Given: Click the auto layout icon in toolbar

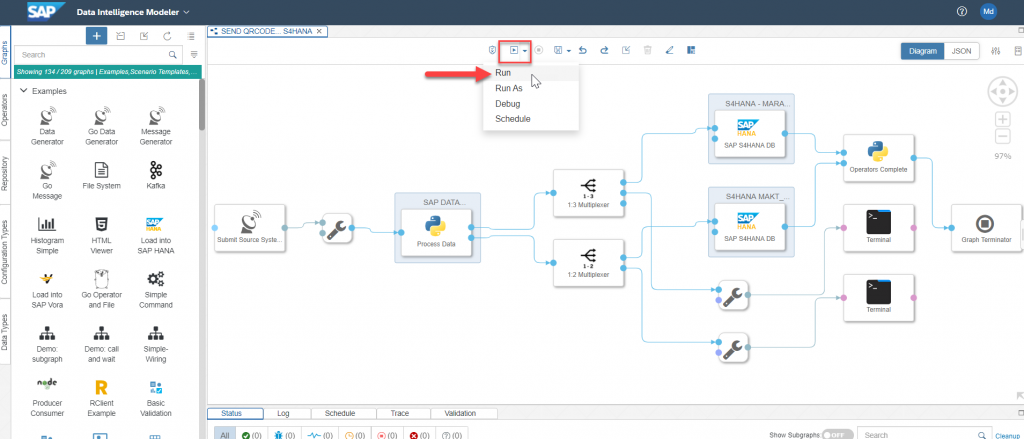Looking at the screenshot, I should [691, 50].
